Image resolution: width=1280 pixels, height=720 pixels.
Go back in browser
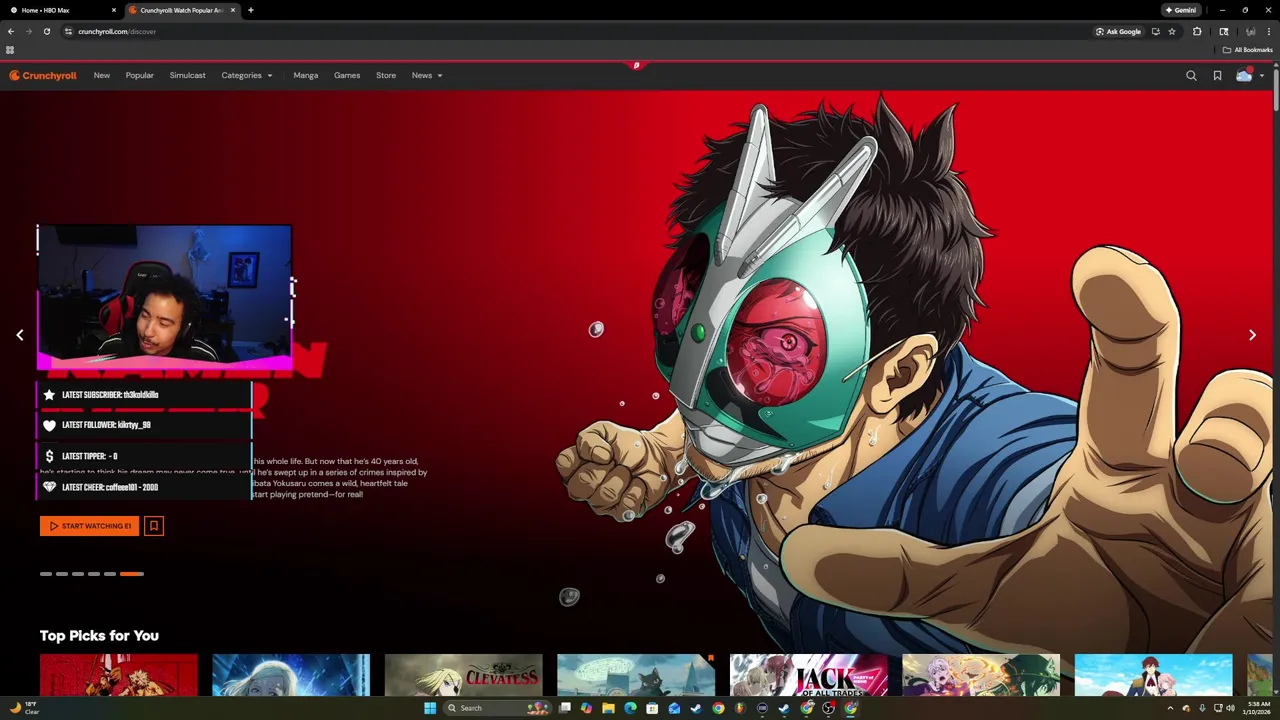pos(11,31)
